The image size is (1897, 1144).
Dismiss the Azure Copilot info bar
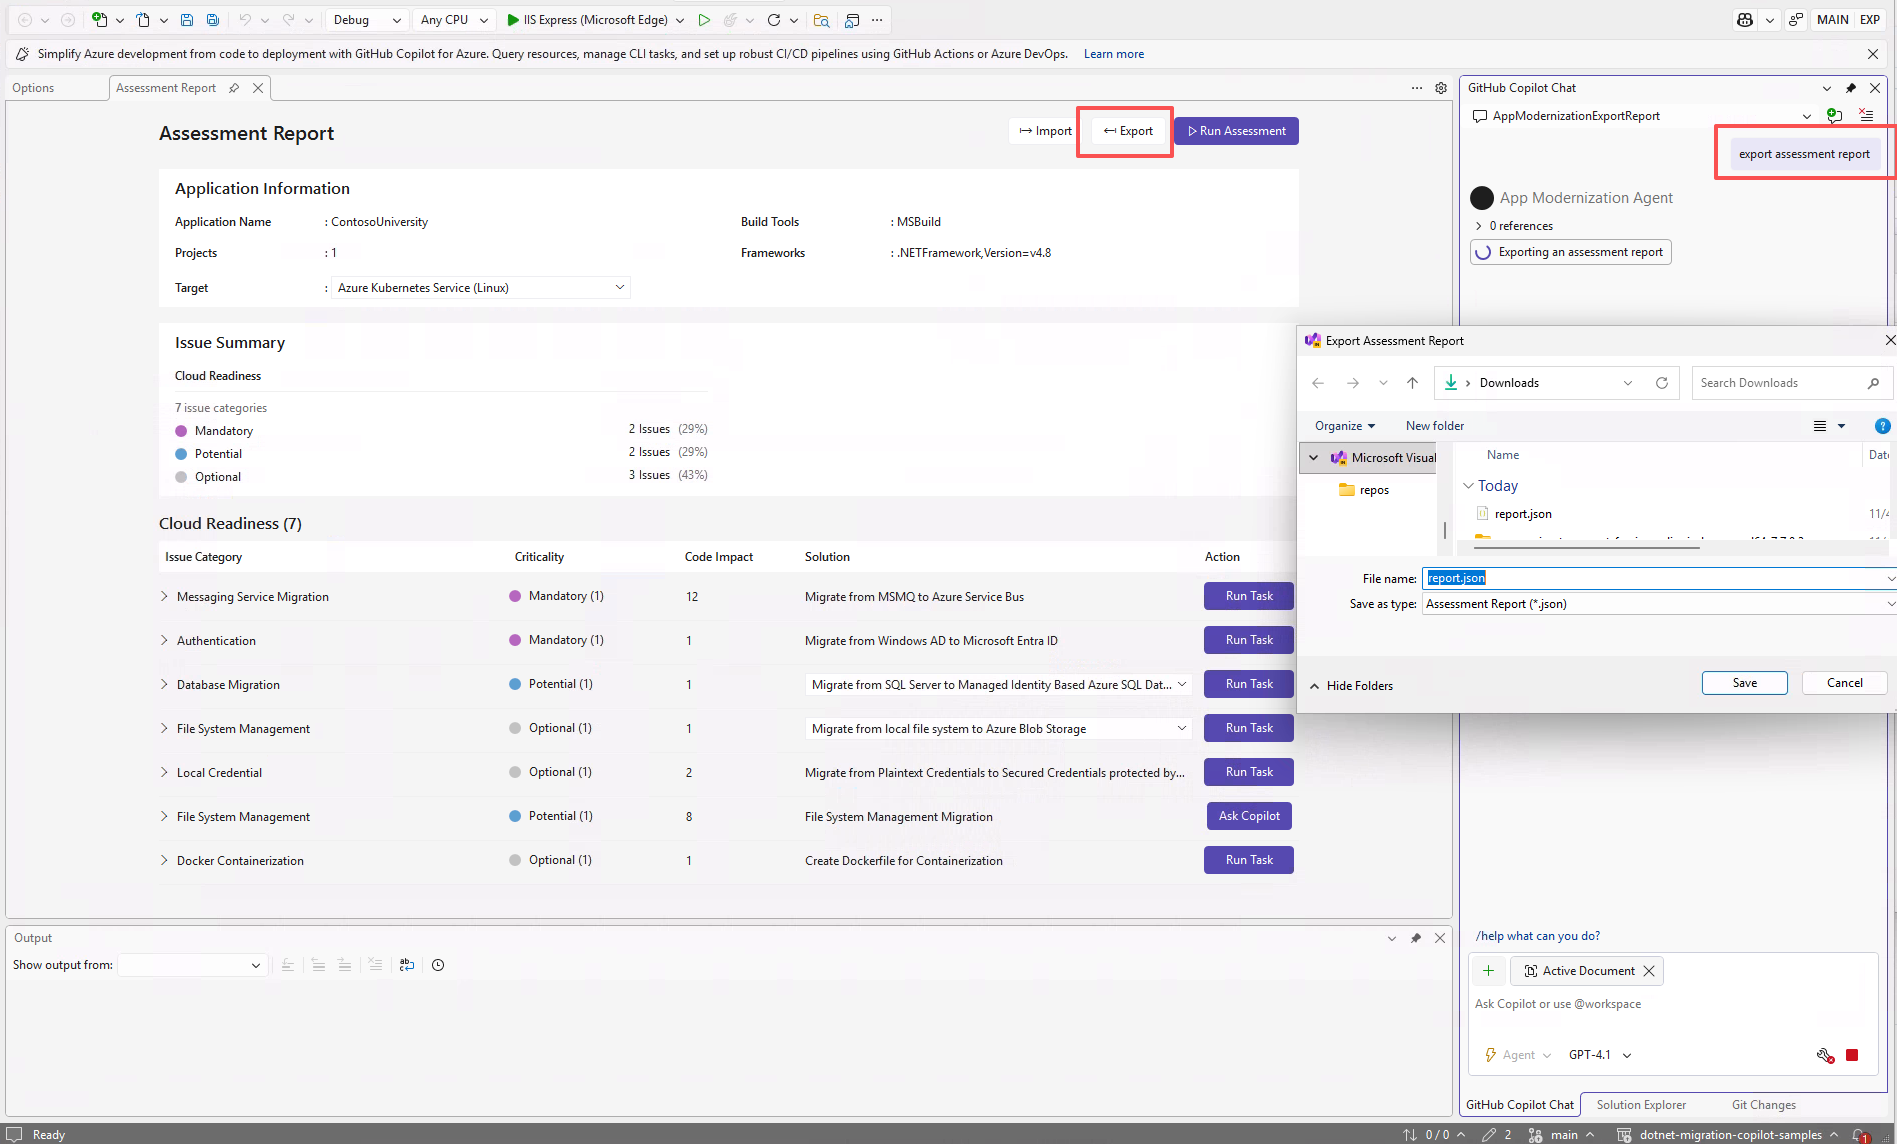[x=1873, y=54]
